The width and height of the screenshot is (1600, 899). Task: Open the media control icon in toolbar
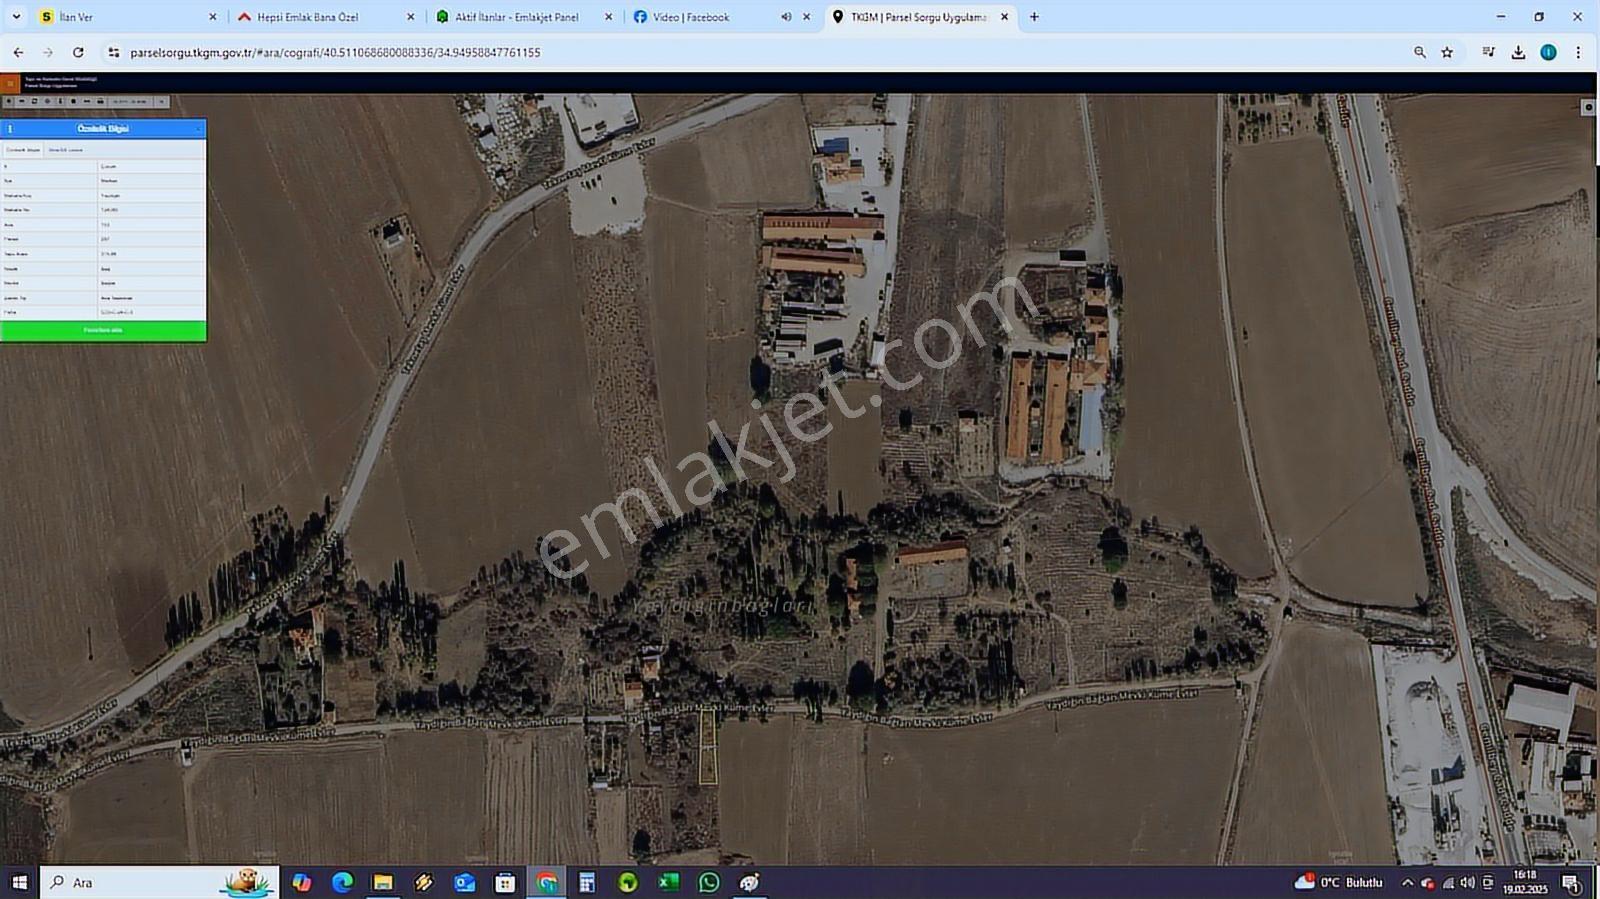(x=1488, y=52)
